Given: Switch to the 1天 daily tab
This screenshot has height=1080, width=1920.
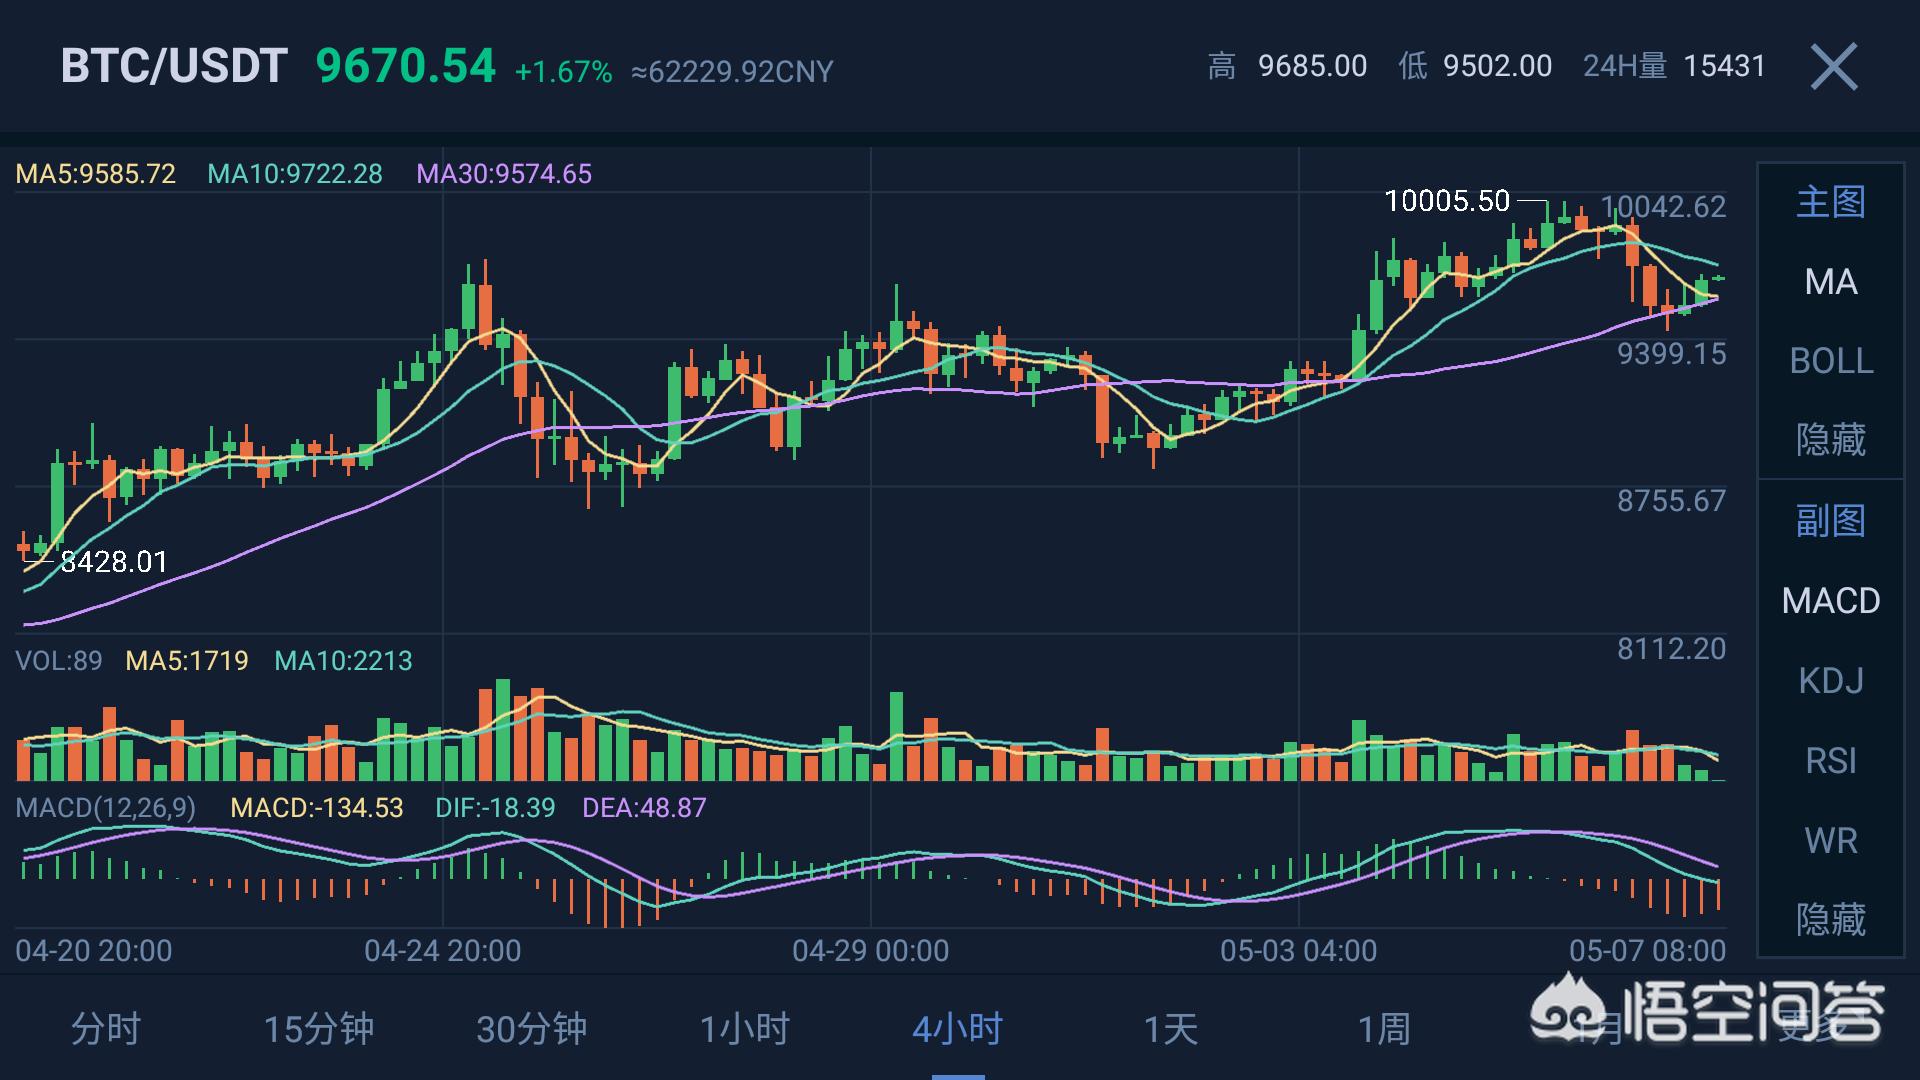Looking at the screenshot, I should click(1170, 1029).
